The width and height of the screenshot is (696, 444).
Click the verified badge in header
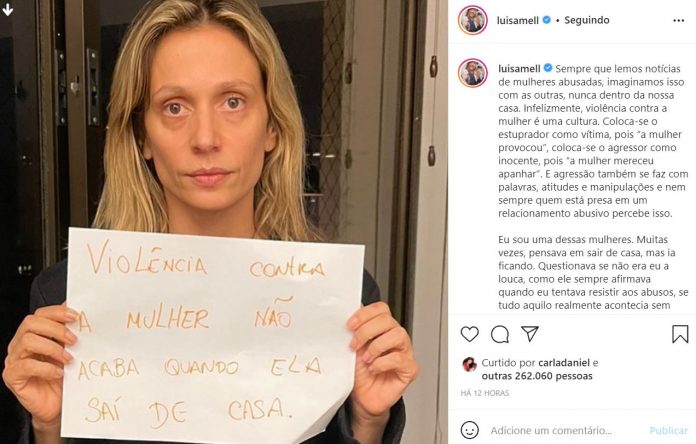coord(547,20)
